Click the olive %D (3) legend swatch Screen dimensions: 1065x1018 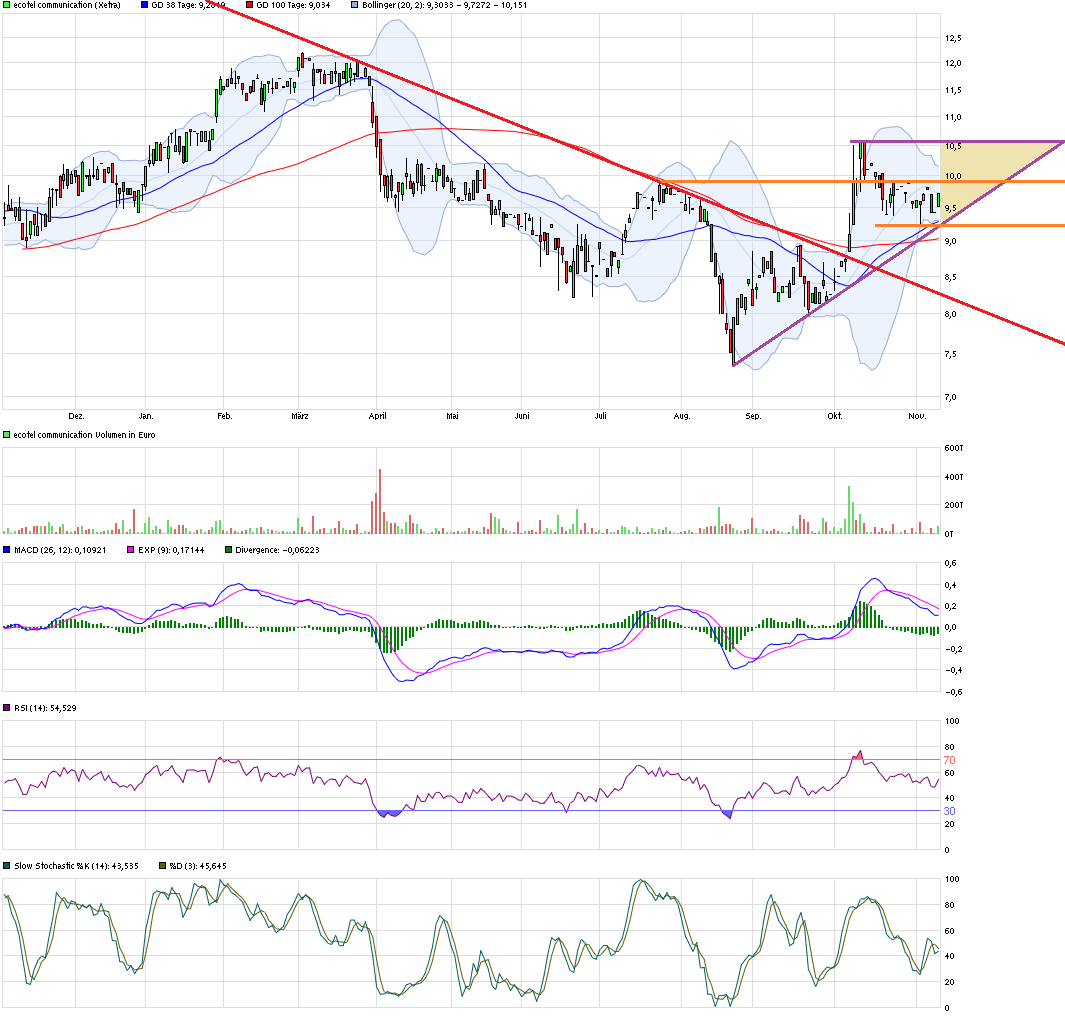coord(162,866)
